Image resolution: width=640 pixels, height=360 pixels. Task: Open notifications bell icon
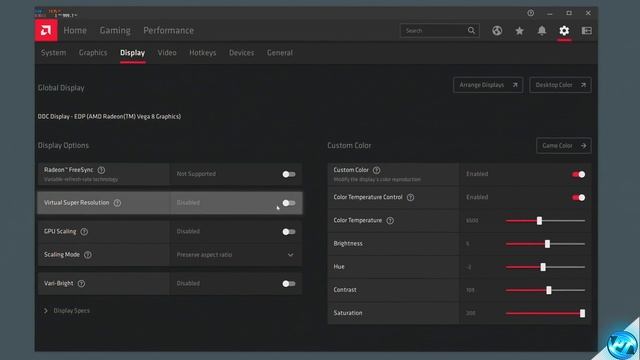[x=542, y=31]
